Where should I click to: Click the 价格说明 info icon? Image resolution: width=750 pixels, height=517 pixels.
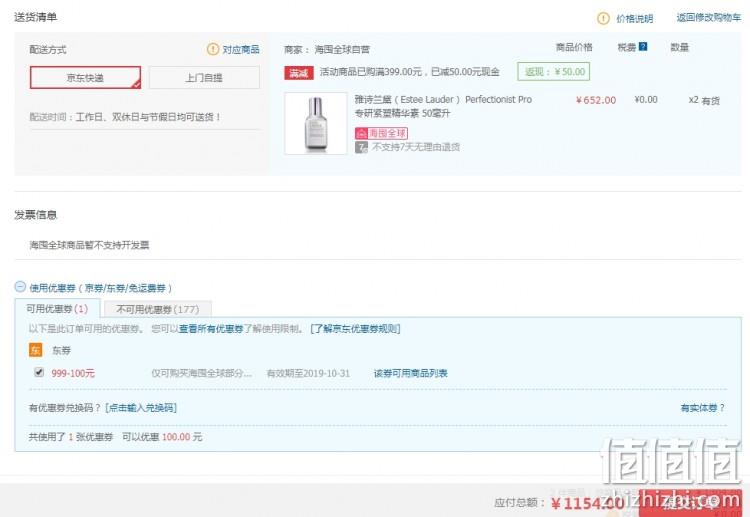click(603, 18)
